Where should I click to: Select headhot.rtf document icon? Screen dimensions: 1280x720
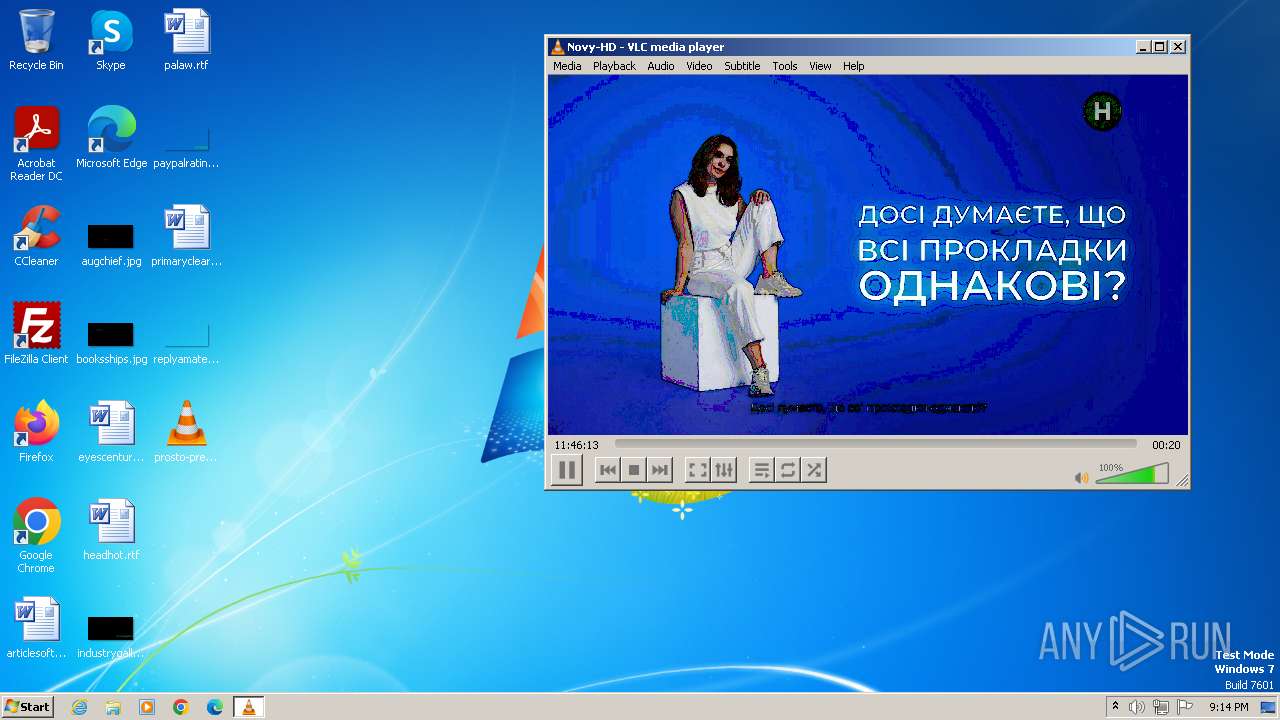[111, 530]
